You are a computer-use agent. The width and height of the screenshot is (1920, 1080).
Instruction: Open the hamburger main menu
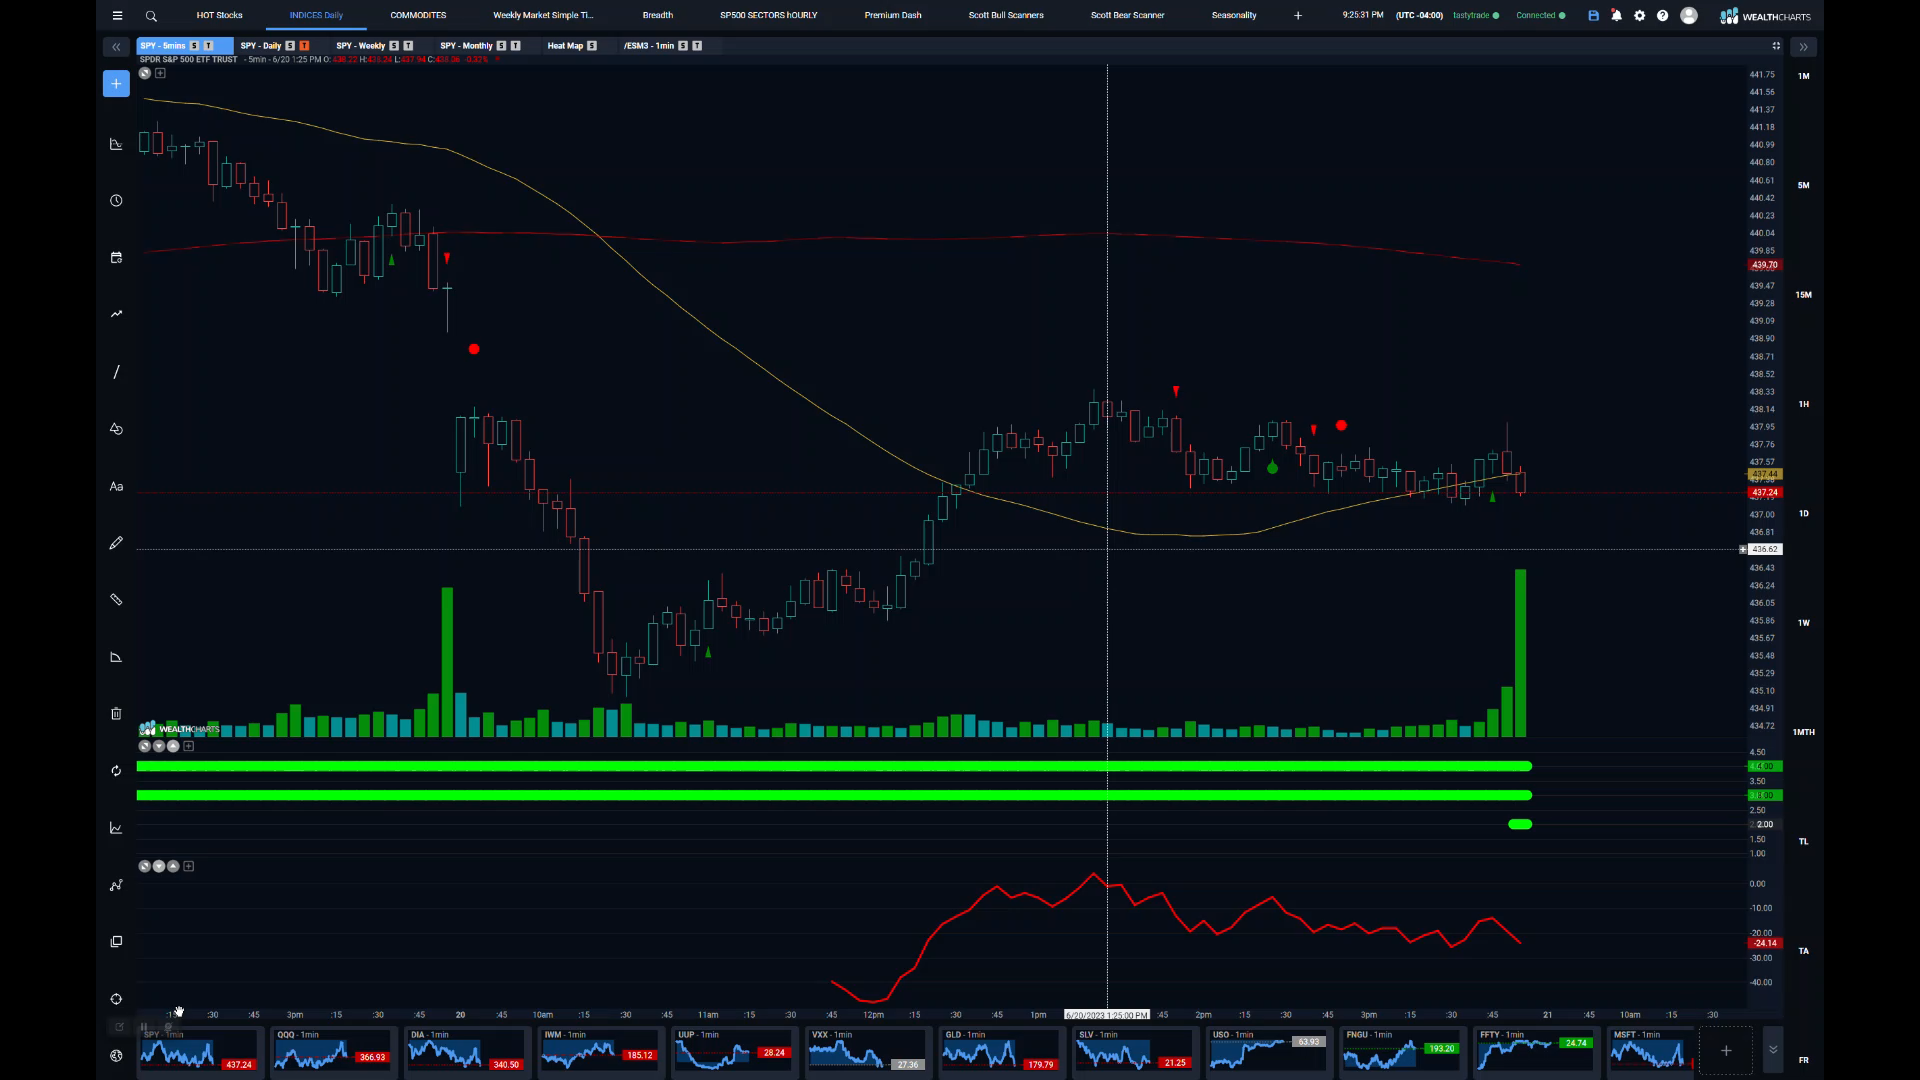(117, 16)
